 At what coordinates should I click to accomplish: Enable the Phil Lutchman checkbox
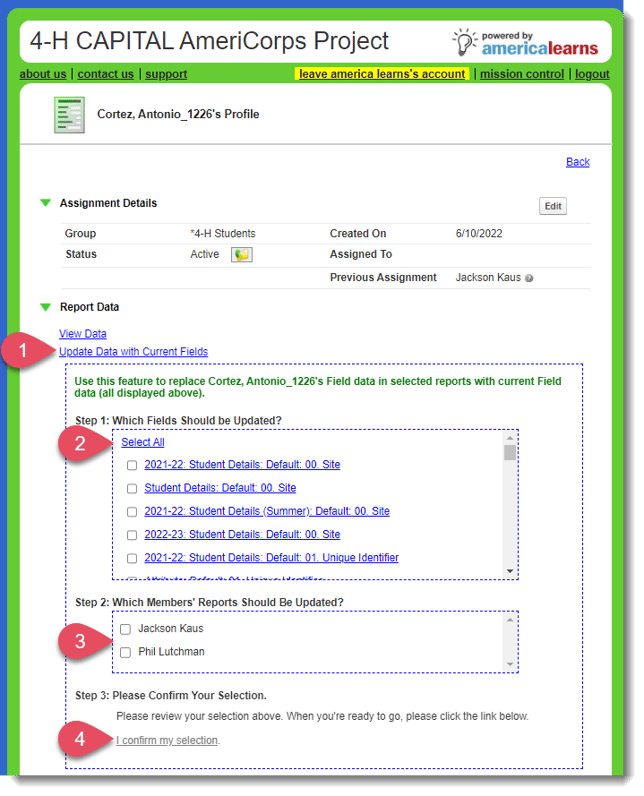(x=125, y=652)
